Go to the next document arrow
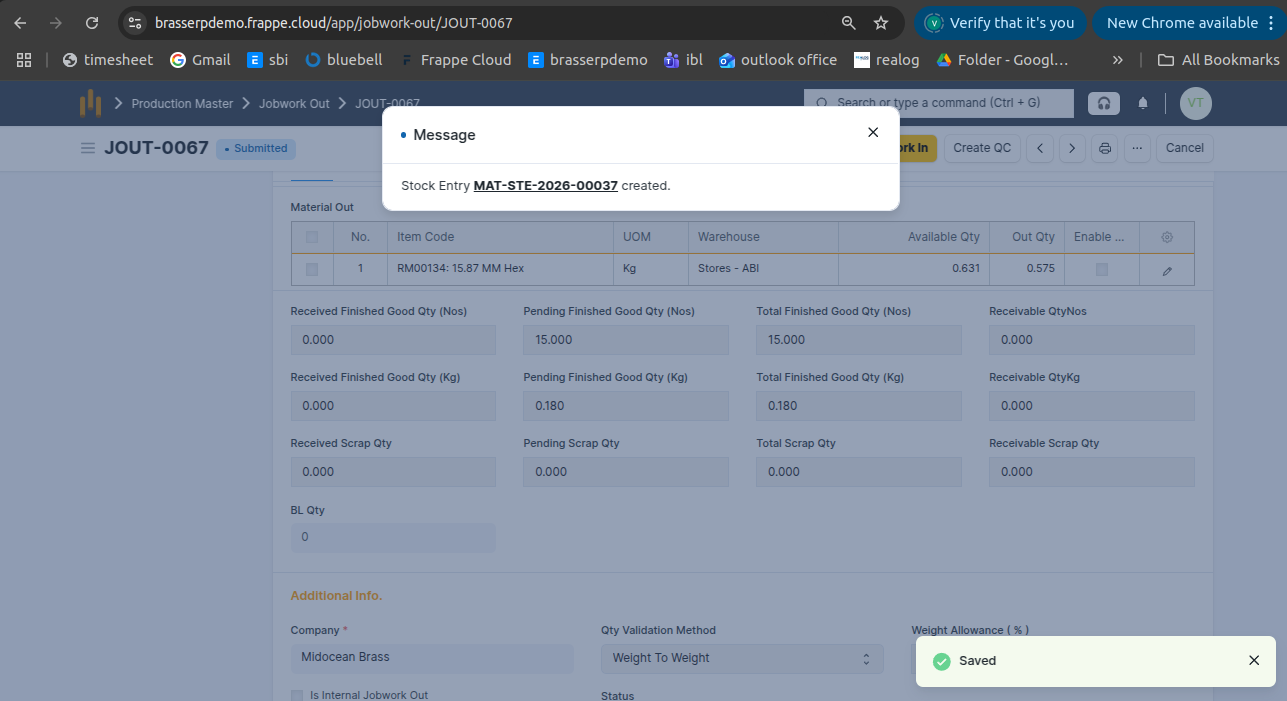1287x701 pixels. (x=1072, y=148)
